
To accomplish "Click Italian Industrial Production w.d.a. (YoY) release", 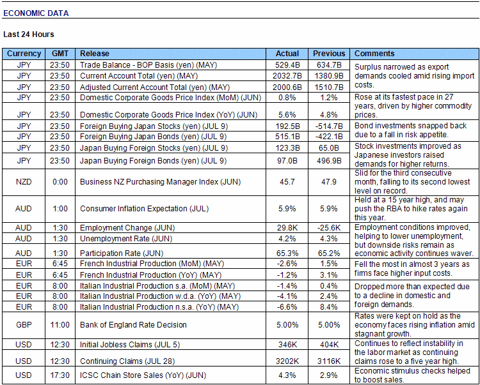I will [160, 296].
